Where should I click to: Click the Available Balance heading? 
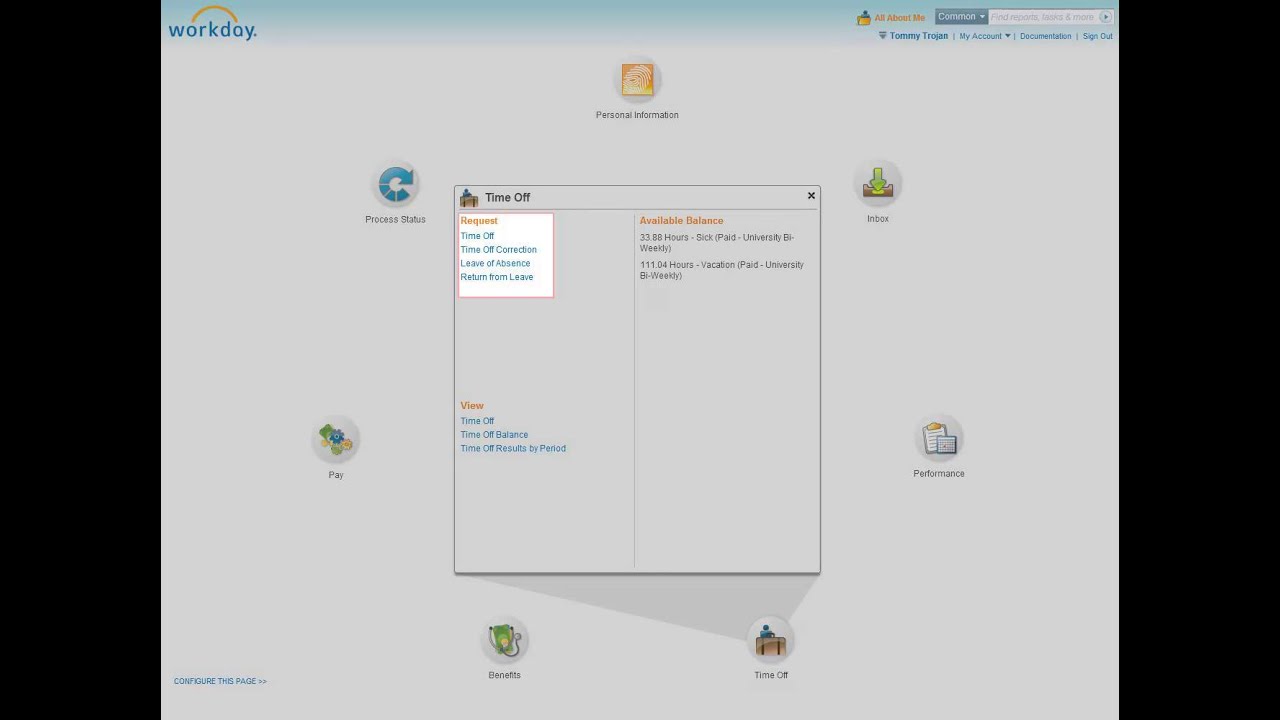tap(681, 221)
